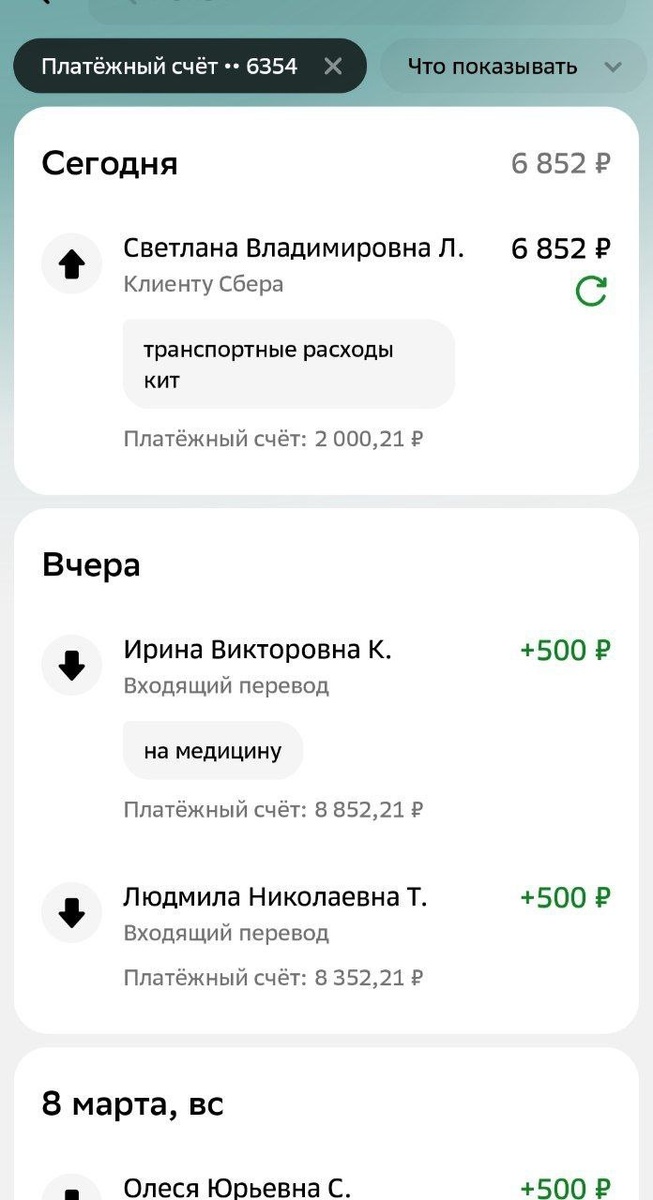
Task: Tap the +500 ₽ amount next to Ирина
Action: click(563, 649)
